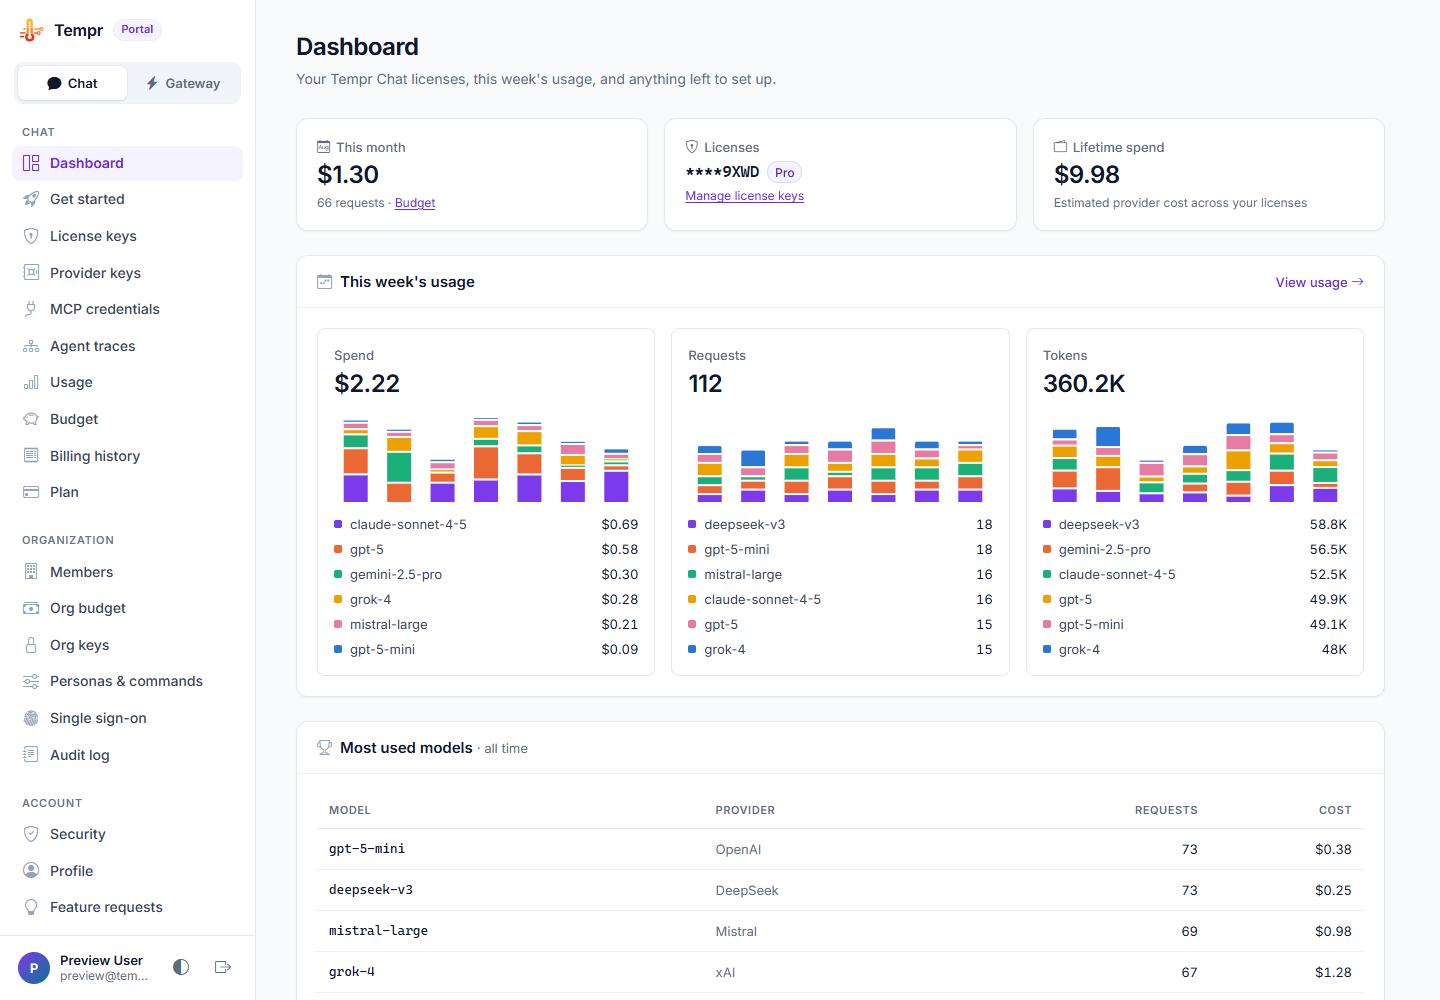Follow the View usage link
The image size is (1440, 1000).
[1320, 282]
